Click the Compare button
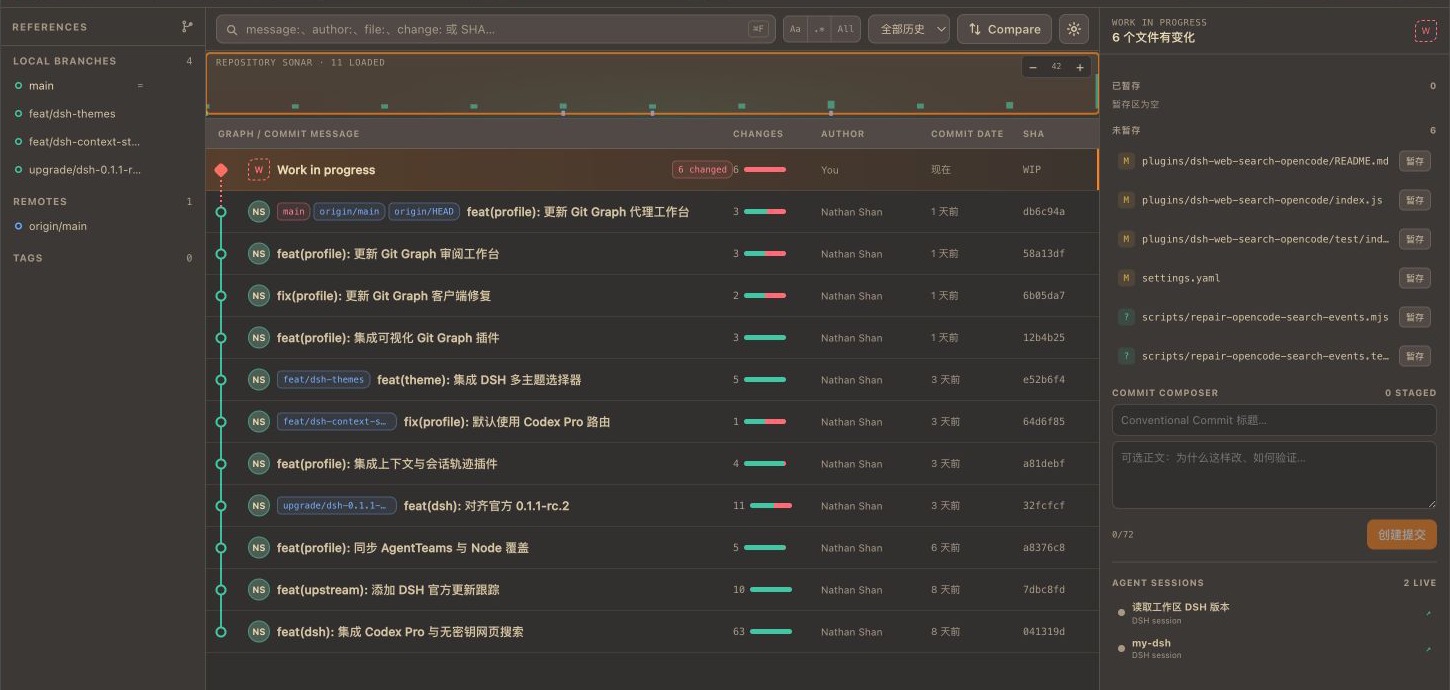The height and width of the screenshot is (690, 1450). click(x=1004, y=29)
